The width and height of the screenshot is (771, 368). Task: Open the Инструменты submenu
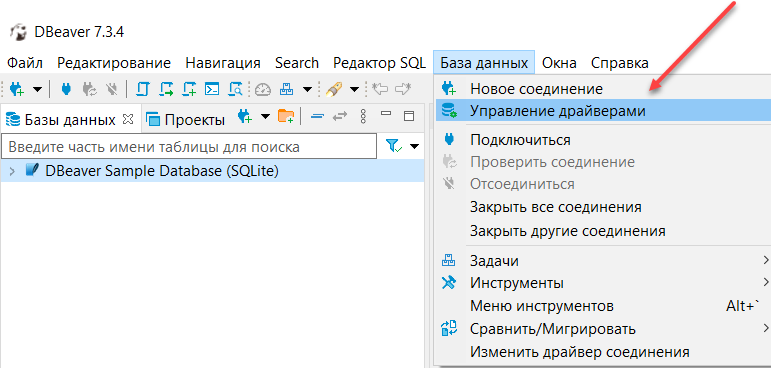pos(602,283)
